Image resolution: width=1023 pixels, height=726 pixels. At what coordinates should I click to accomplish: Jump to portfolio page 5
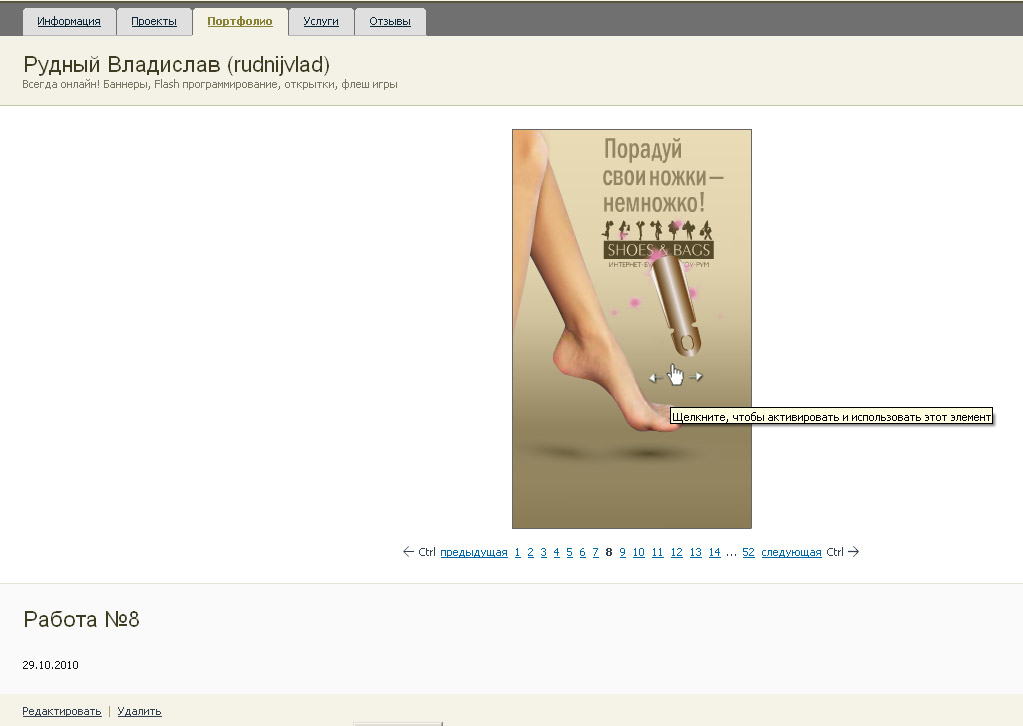[x=570, y=552]
